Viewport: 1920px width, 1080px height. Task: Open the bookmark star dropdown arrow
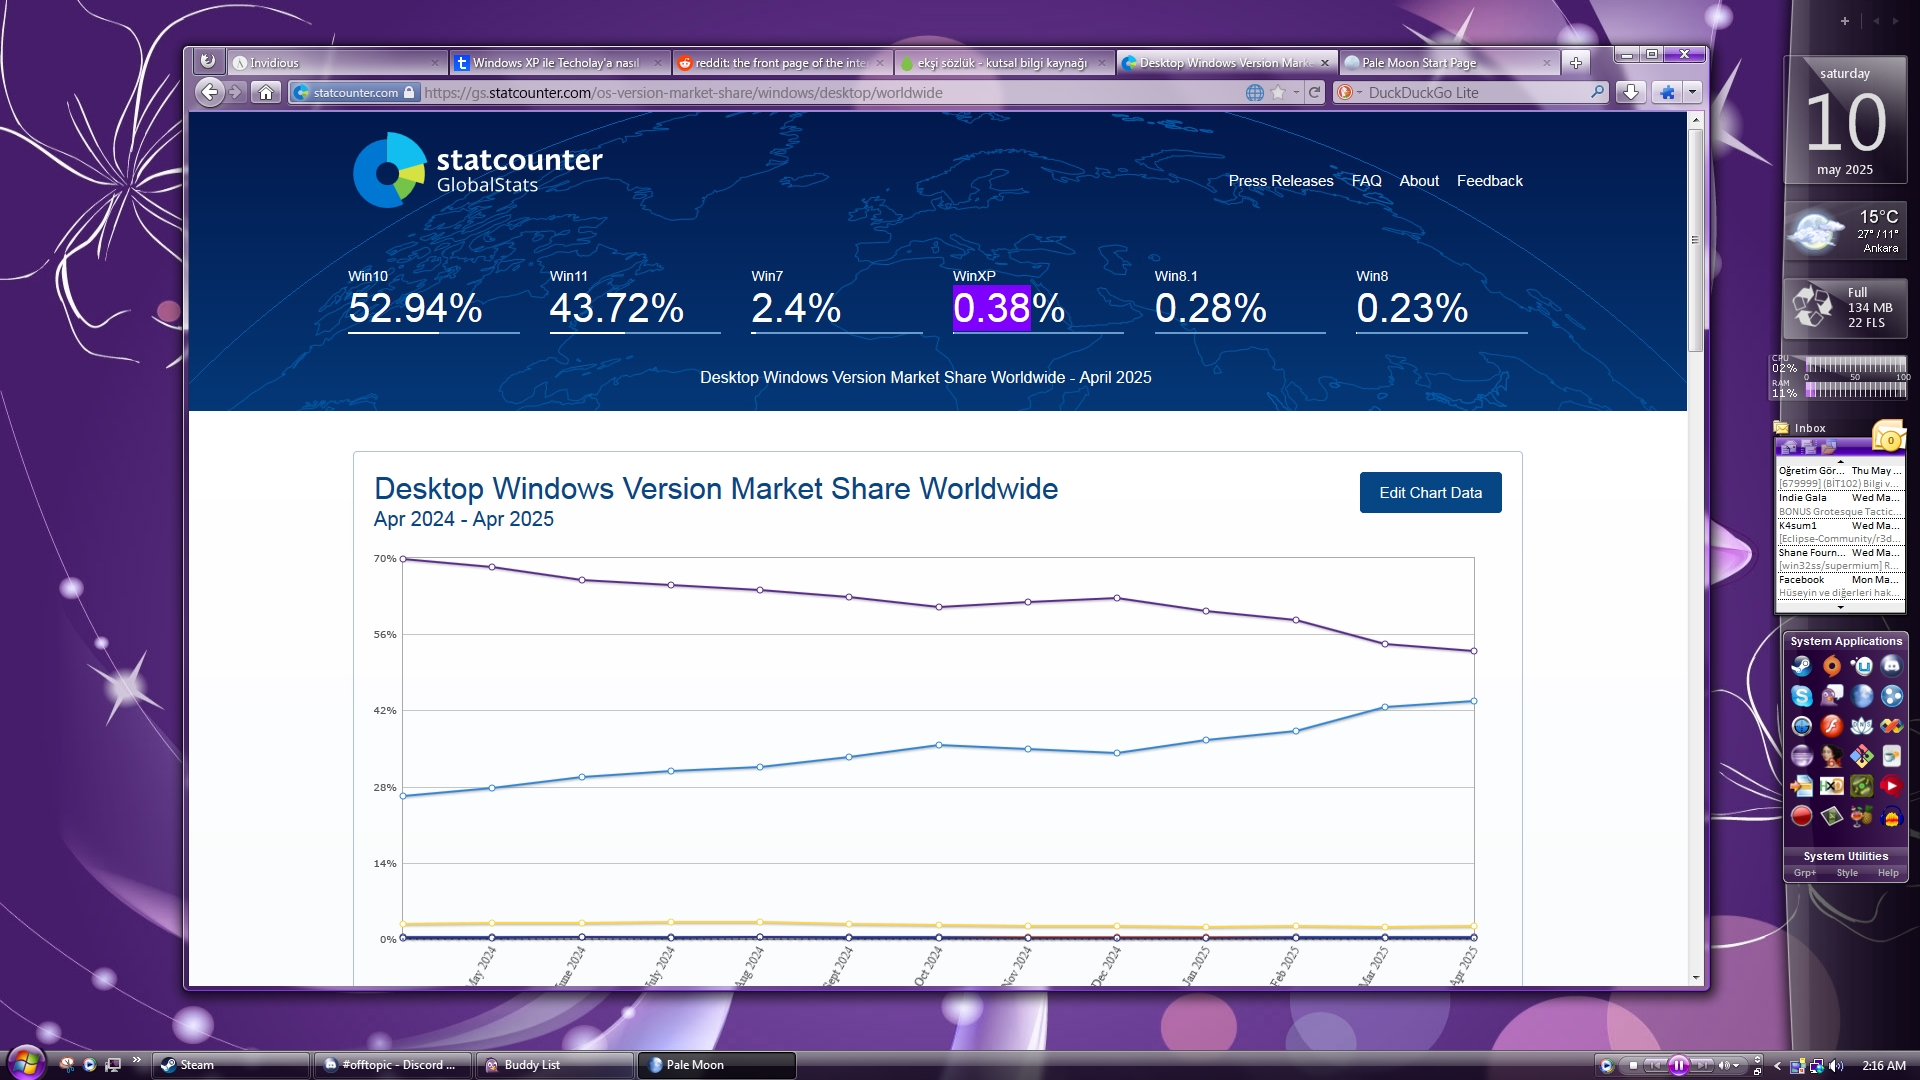click(1296, 92)
